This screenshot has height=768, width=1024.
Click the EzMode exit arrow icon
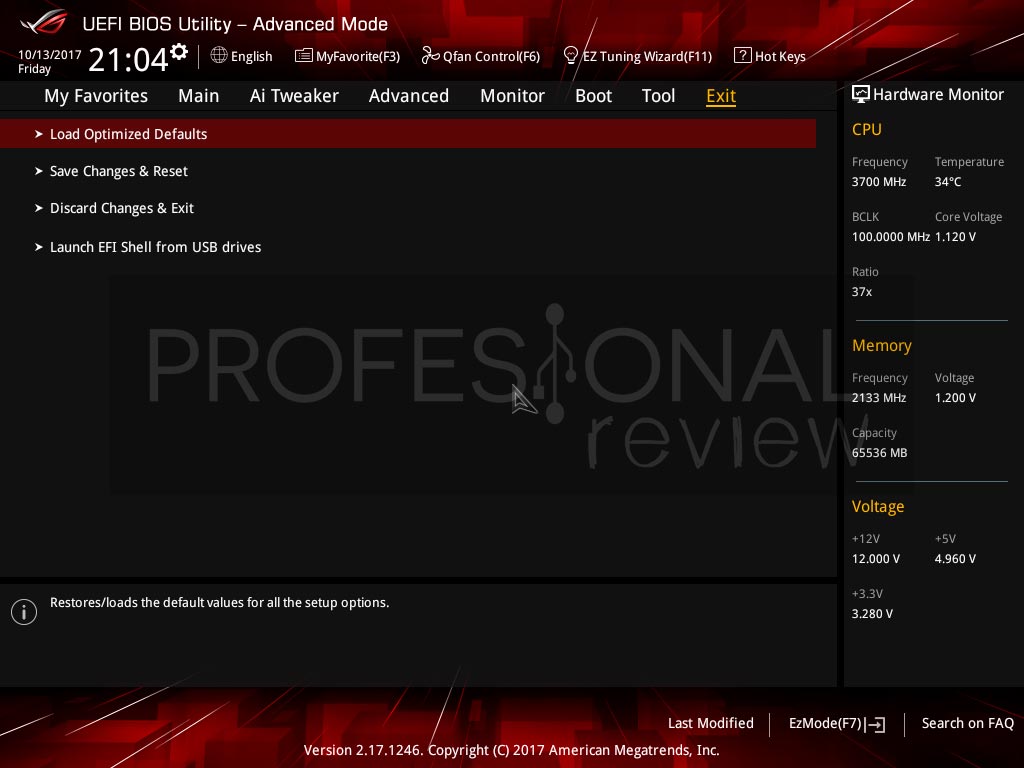[876, 724]
